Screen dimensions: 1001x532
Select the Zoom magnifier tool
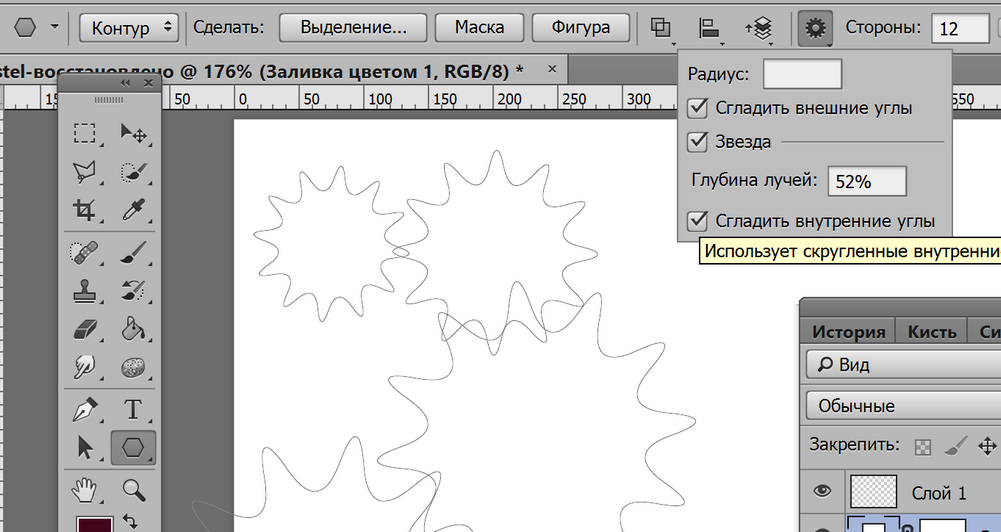coord(133,490)
